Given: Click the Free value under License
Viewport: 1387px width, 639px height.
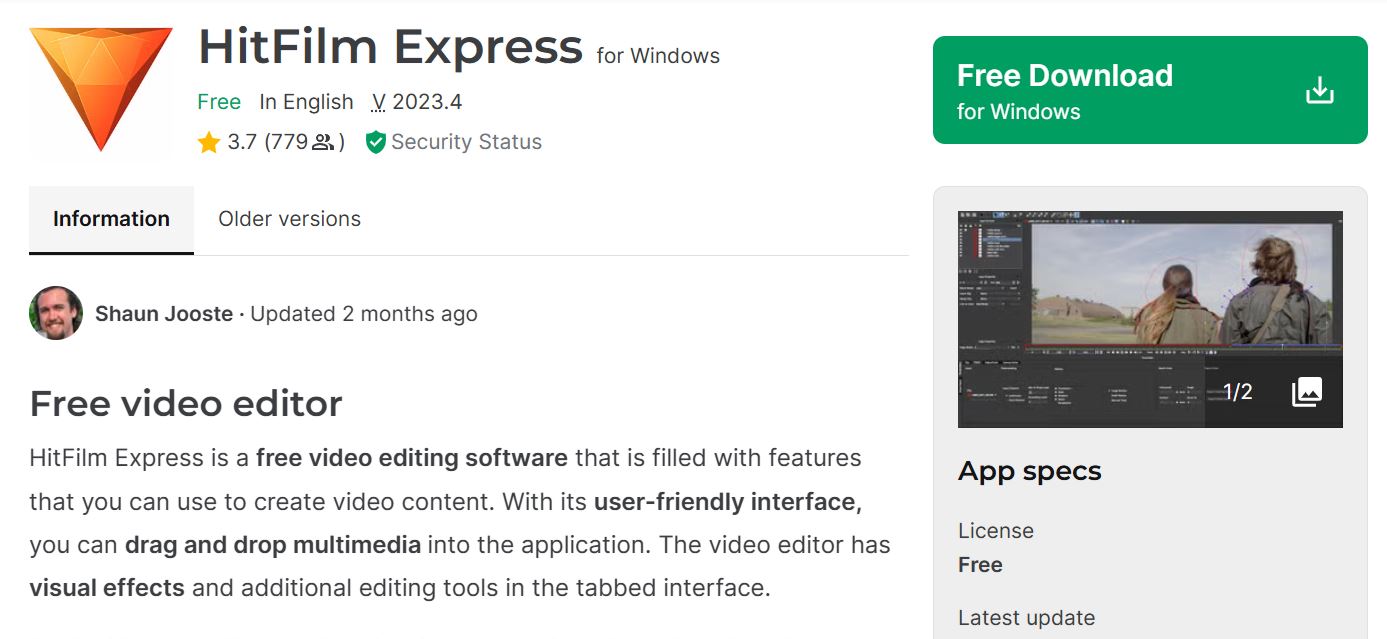Looking at the screenshot, I should point(980,565).
